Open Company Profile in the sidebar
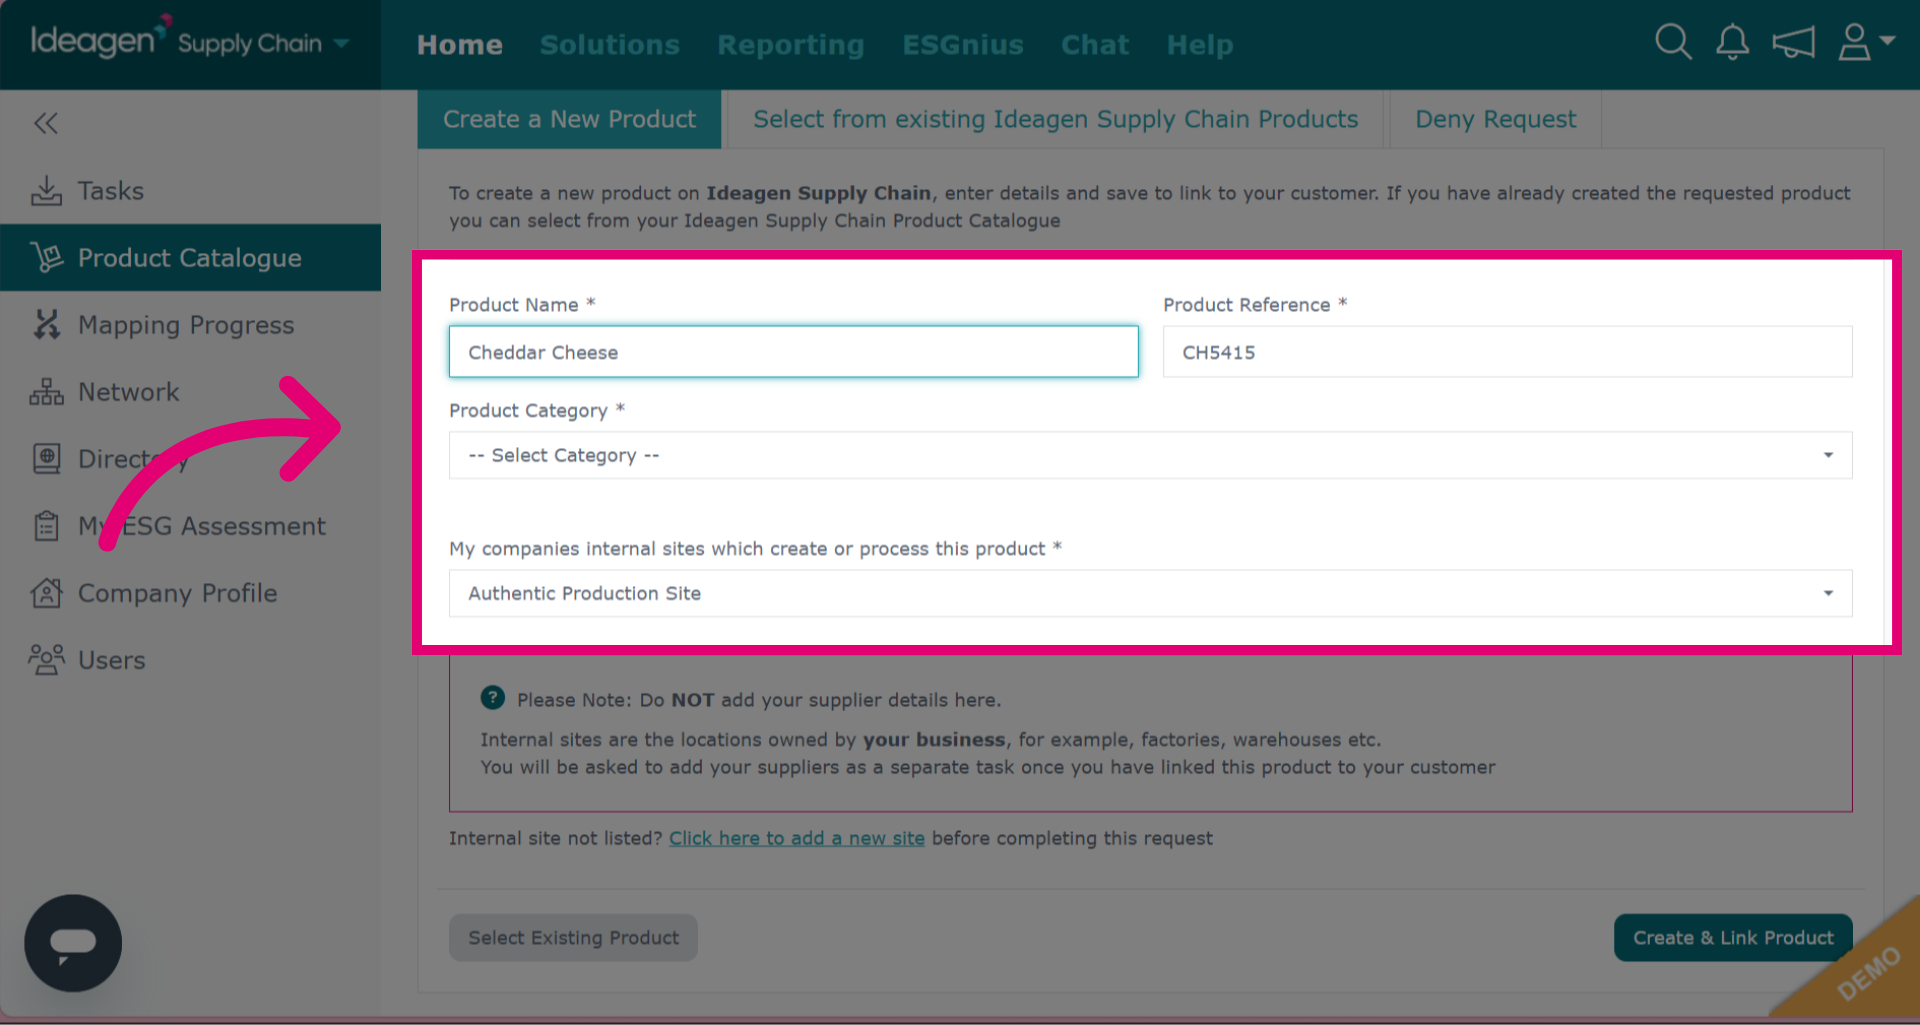This screenshot has width=1920, height=1025. coord(190,593)
